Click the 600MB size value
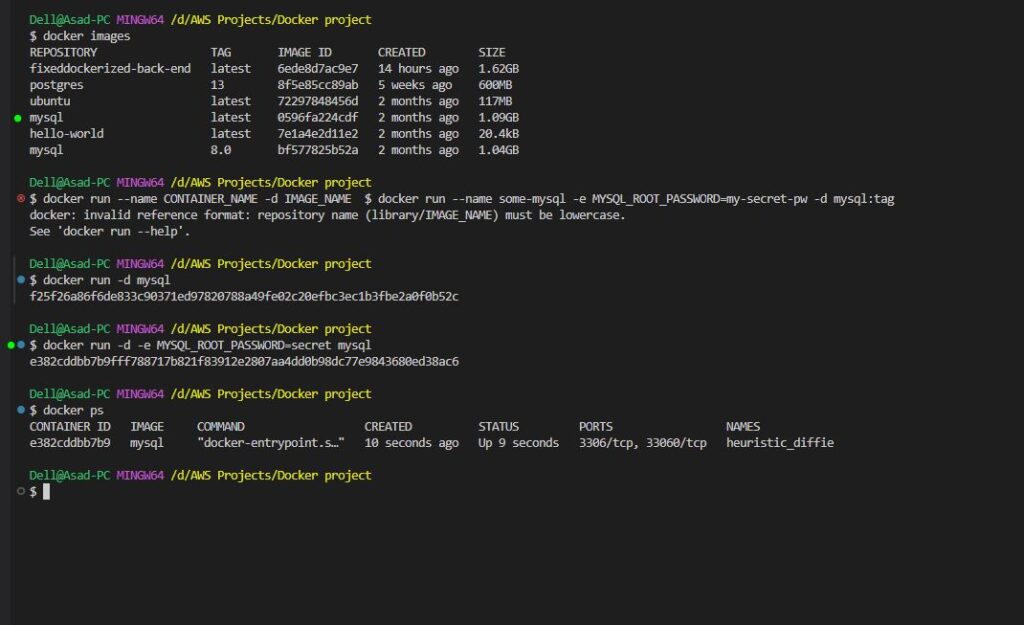Viewport: 1024px width, 625px height. [495, 85]
